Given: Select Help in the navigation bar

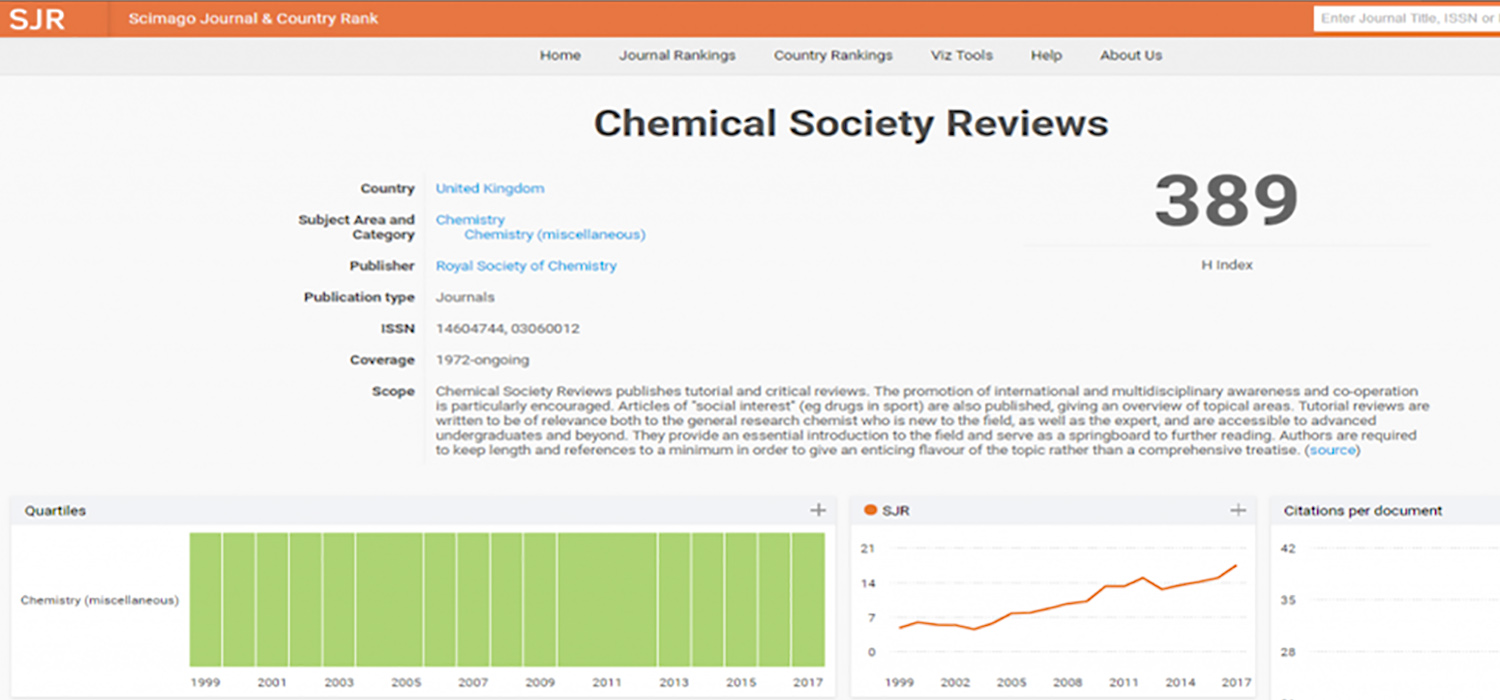Looking at the screenshot, I should pyautogui.click(x=1046, y=55).
